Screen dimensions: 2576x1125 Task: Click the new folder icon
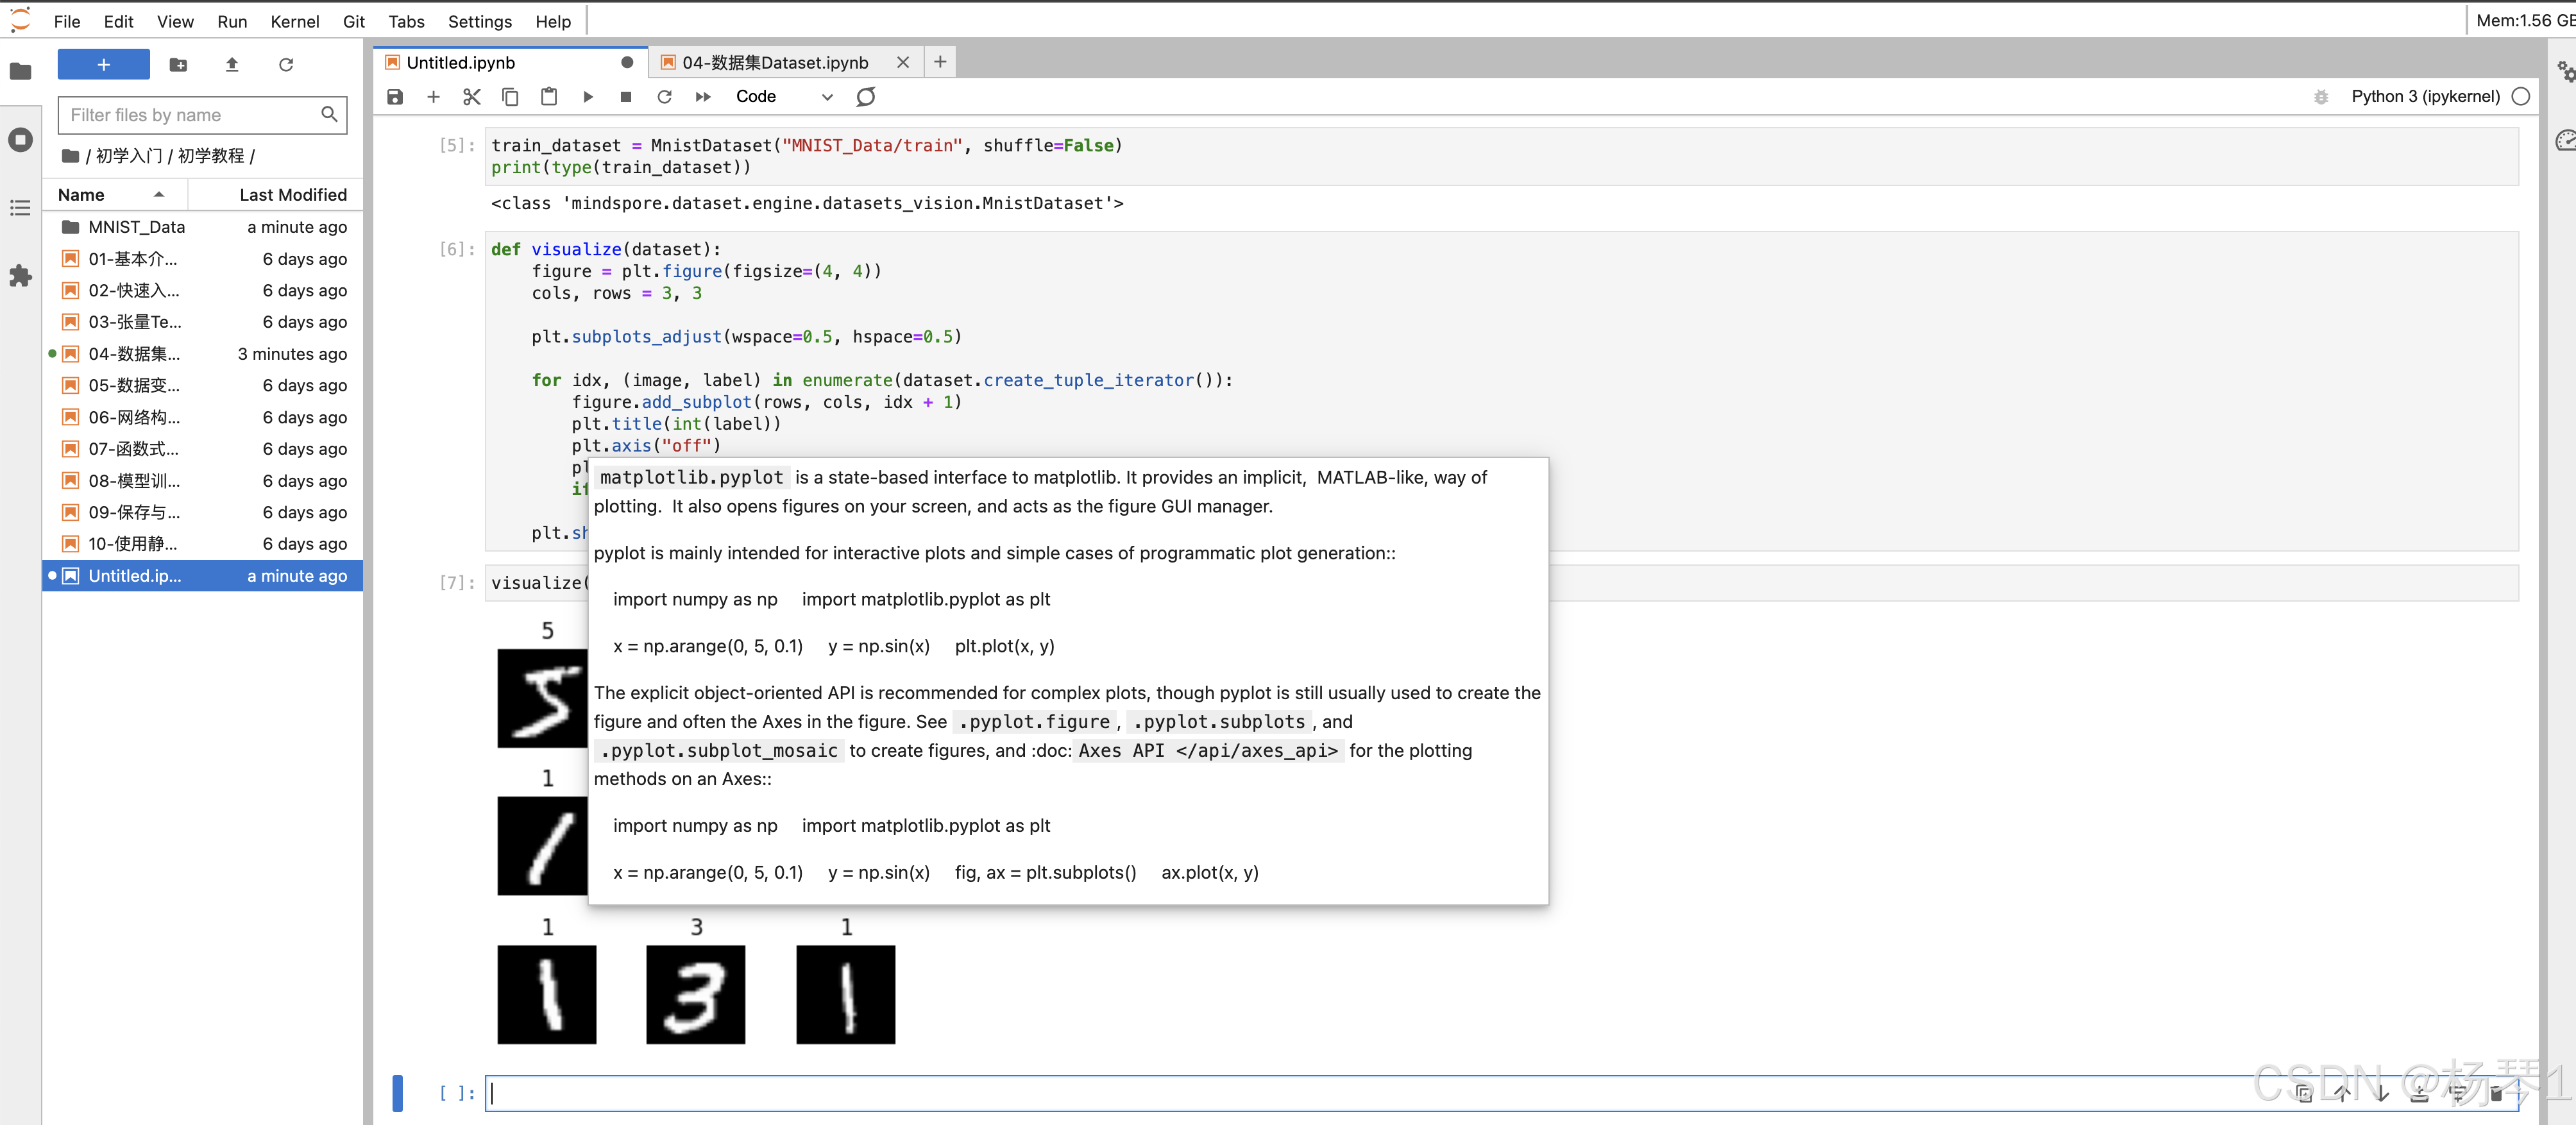click(x=178, y=65)
